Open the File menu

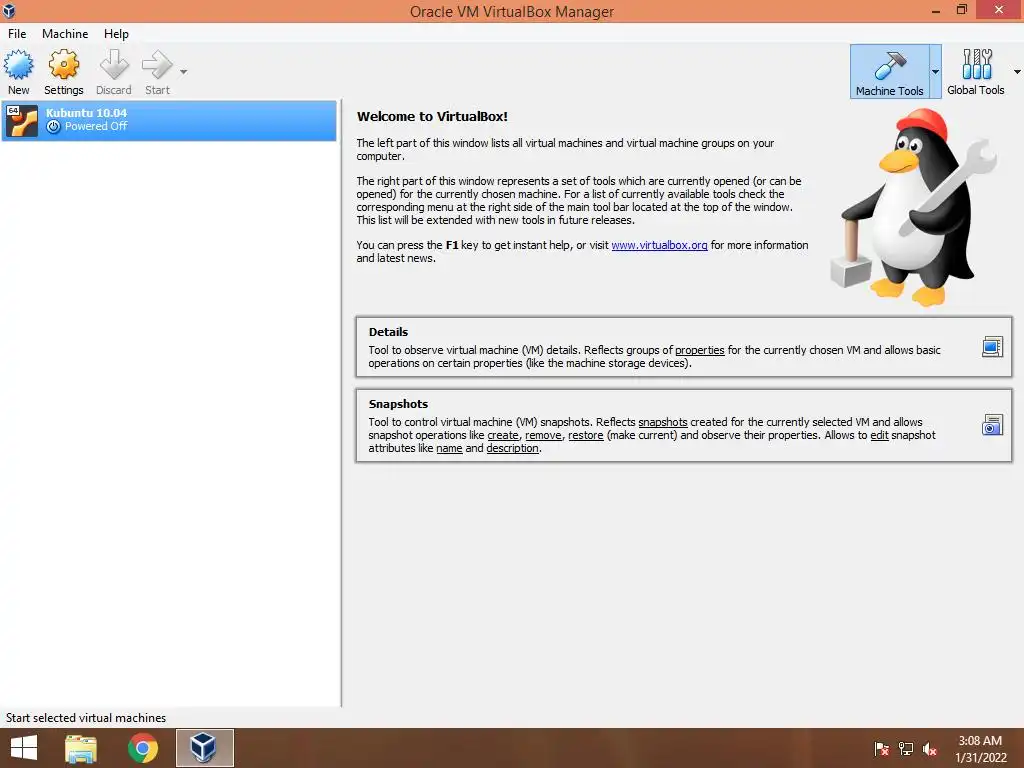tap(17, 34)
